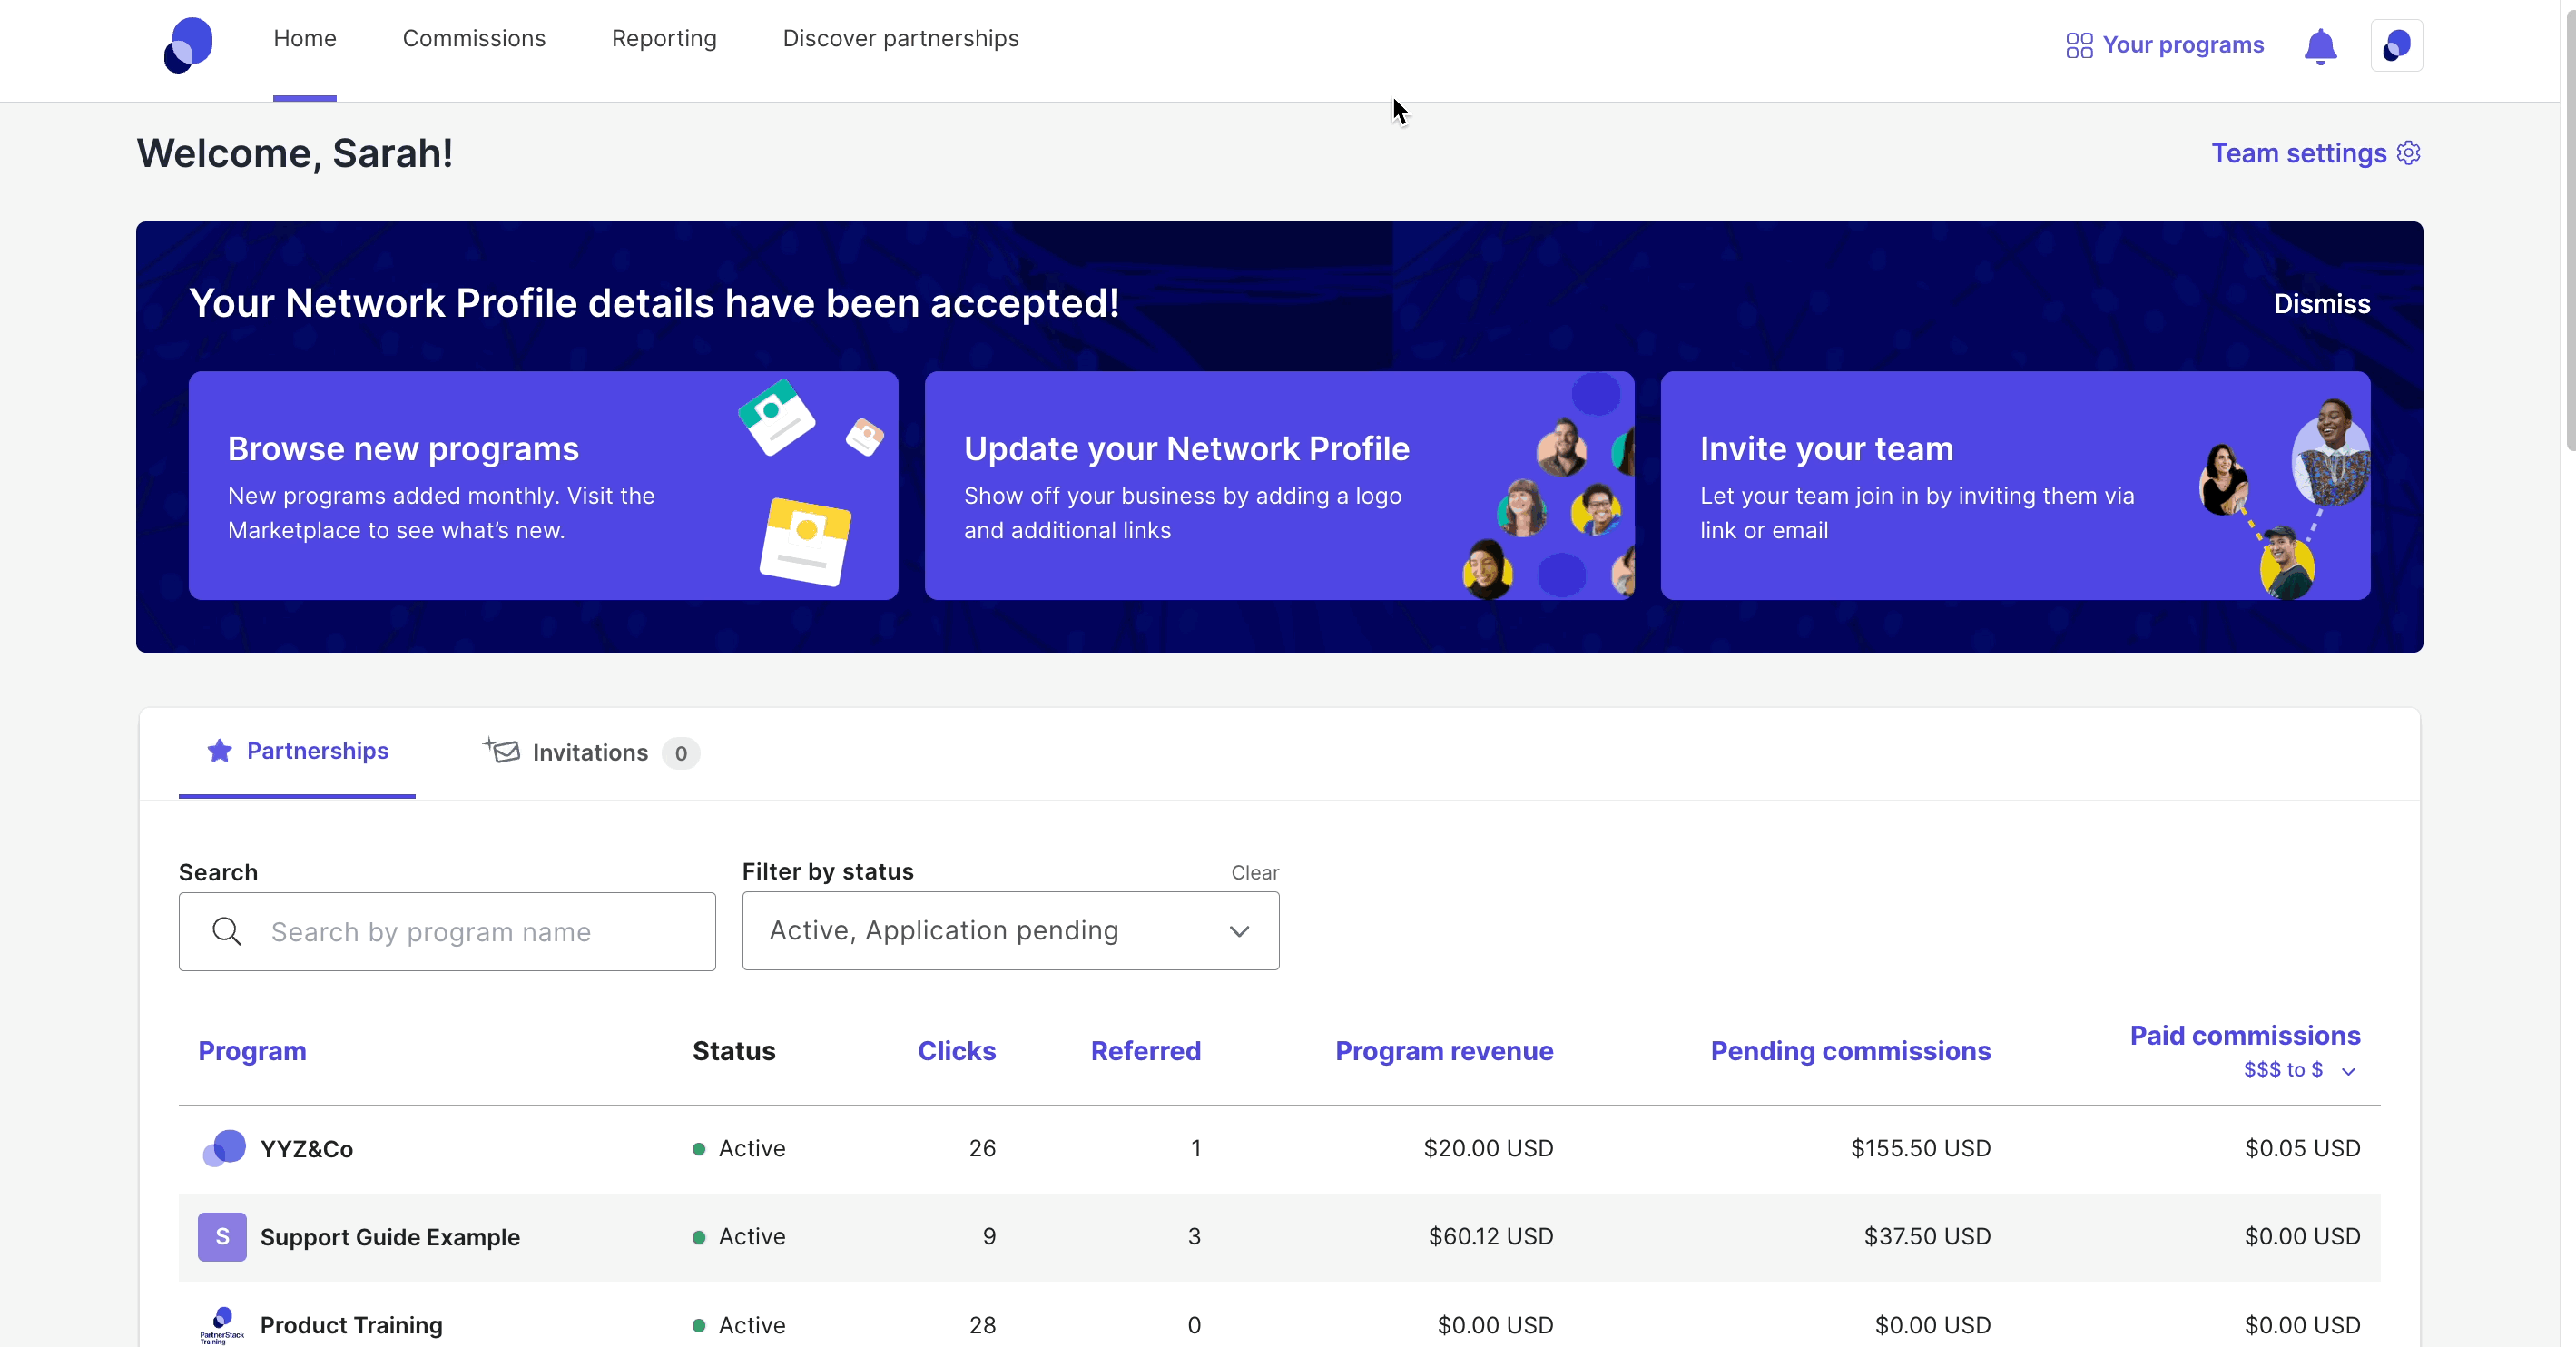
Task: Open the account avatar menu
Action: (x=2396, y=45)
